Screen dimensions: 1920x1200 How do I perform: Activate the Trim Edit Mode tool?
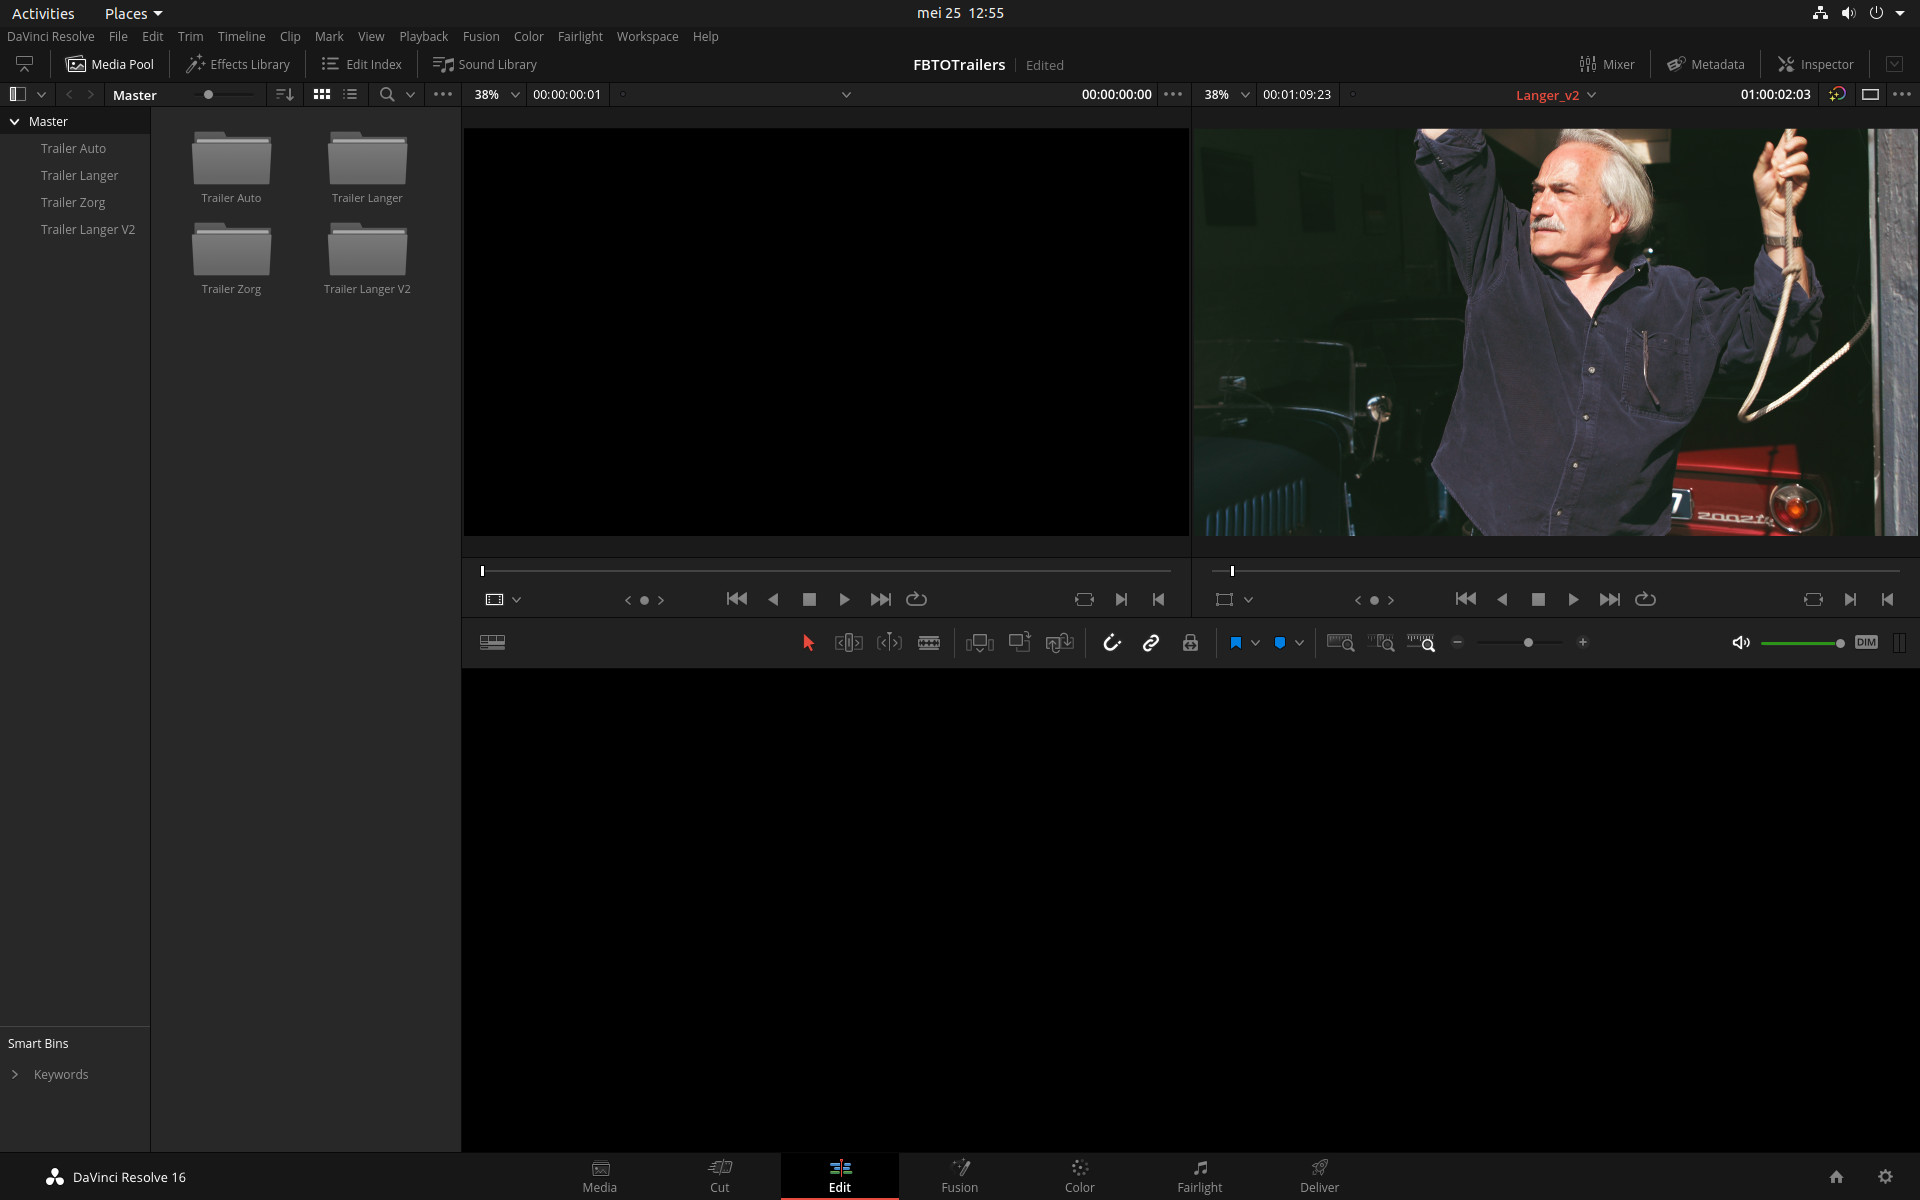(x=848, y=643)
